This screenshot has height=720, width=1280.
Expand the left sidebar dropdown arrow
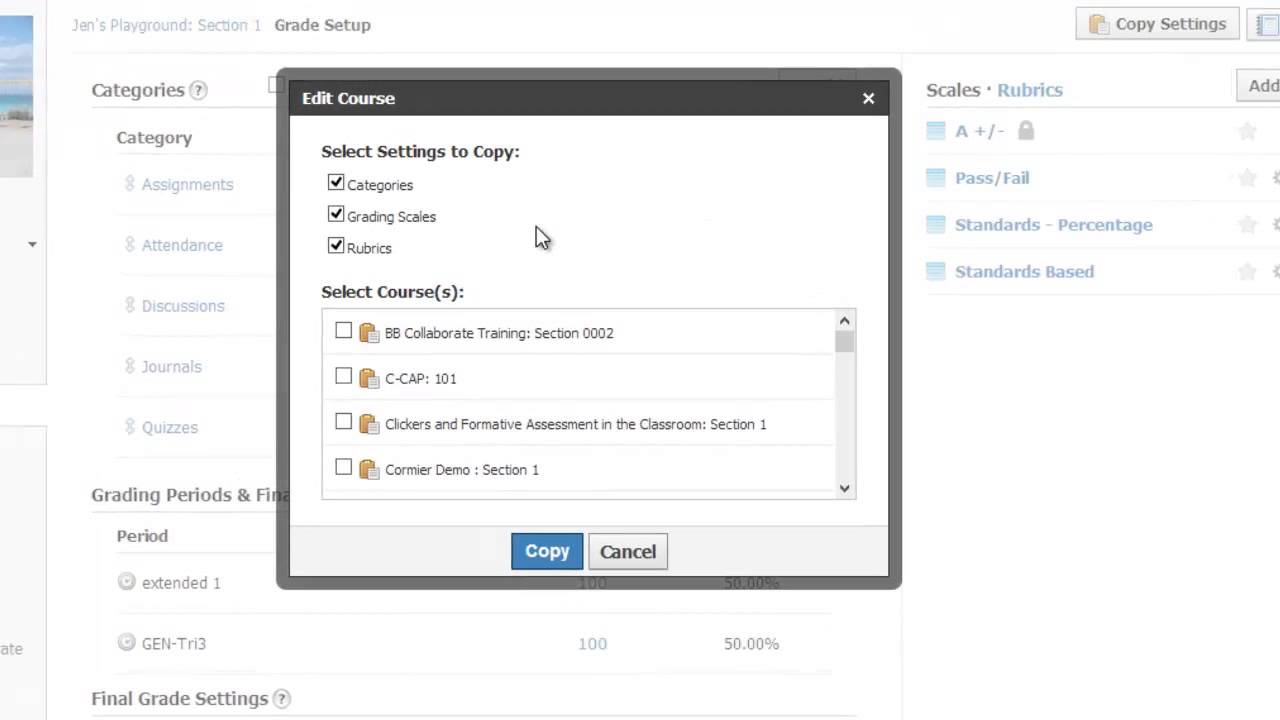pyautogui.click(x=32, y=244)
